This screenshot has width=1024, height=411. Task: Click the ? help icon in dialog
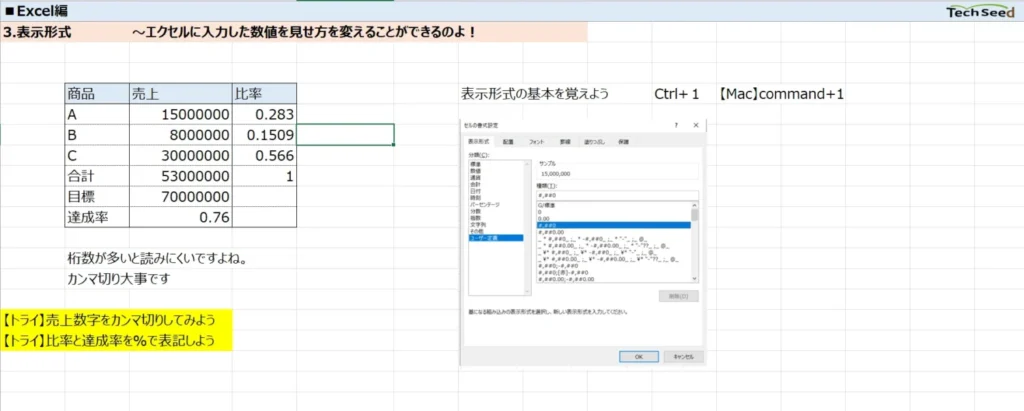click(x=677, y=125)
